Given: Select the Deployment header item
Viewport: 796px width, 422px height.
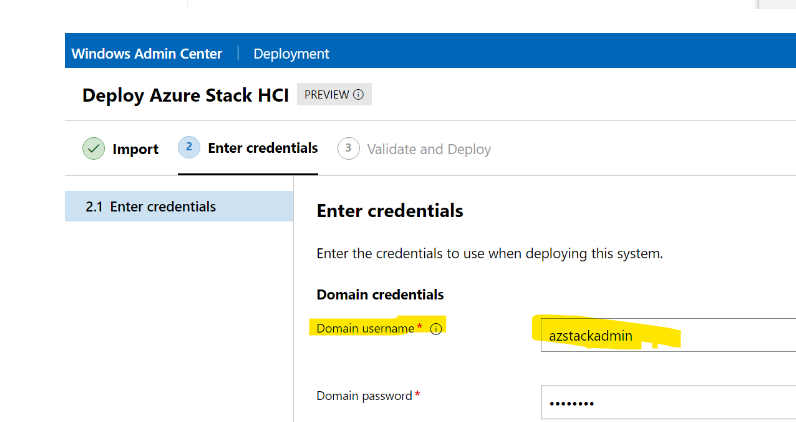Looking at the screenshot, I should click(x=291, y=54).
